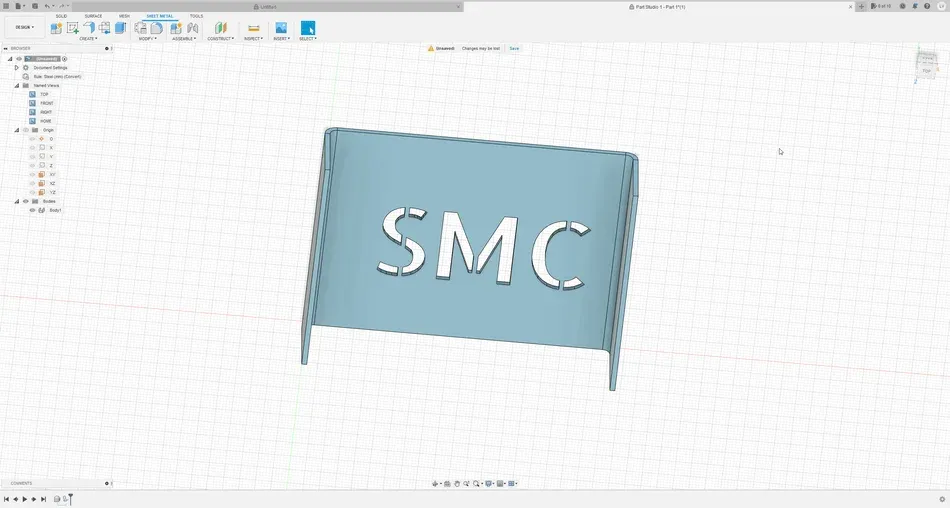Click the TOP face of the ViewCube
Screen dimensions: 950x508
click(x=927, y=70)
